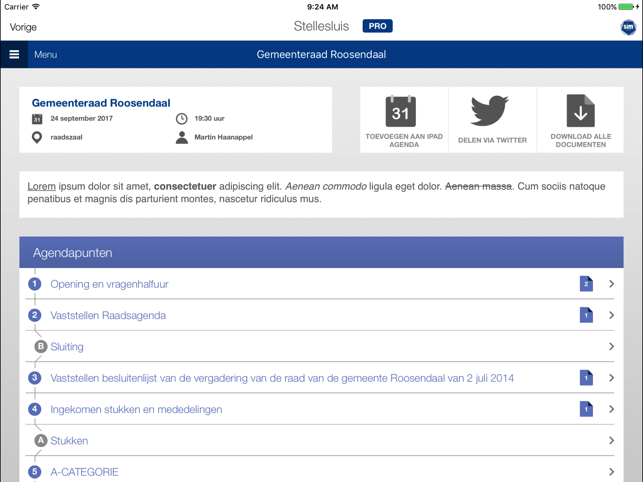Click the calendar icon beside 24 september 2017
Viewport: 643px width, 482px height.
click(37, 119)
